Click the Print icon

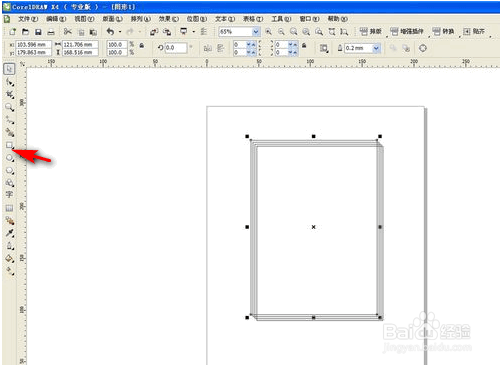click(51, 32)
